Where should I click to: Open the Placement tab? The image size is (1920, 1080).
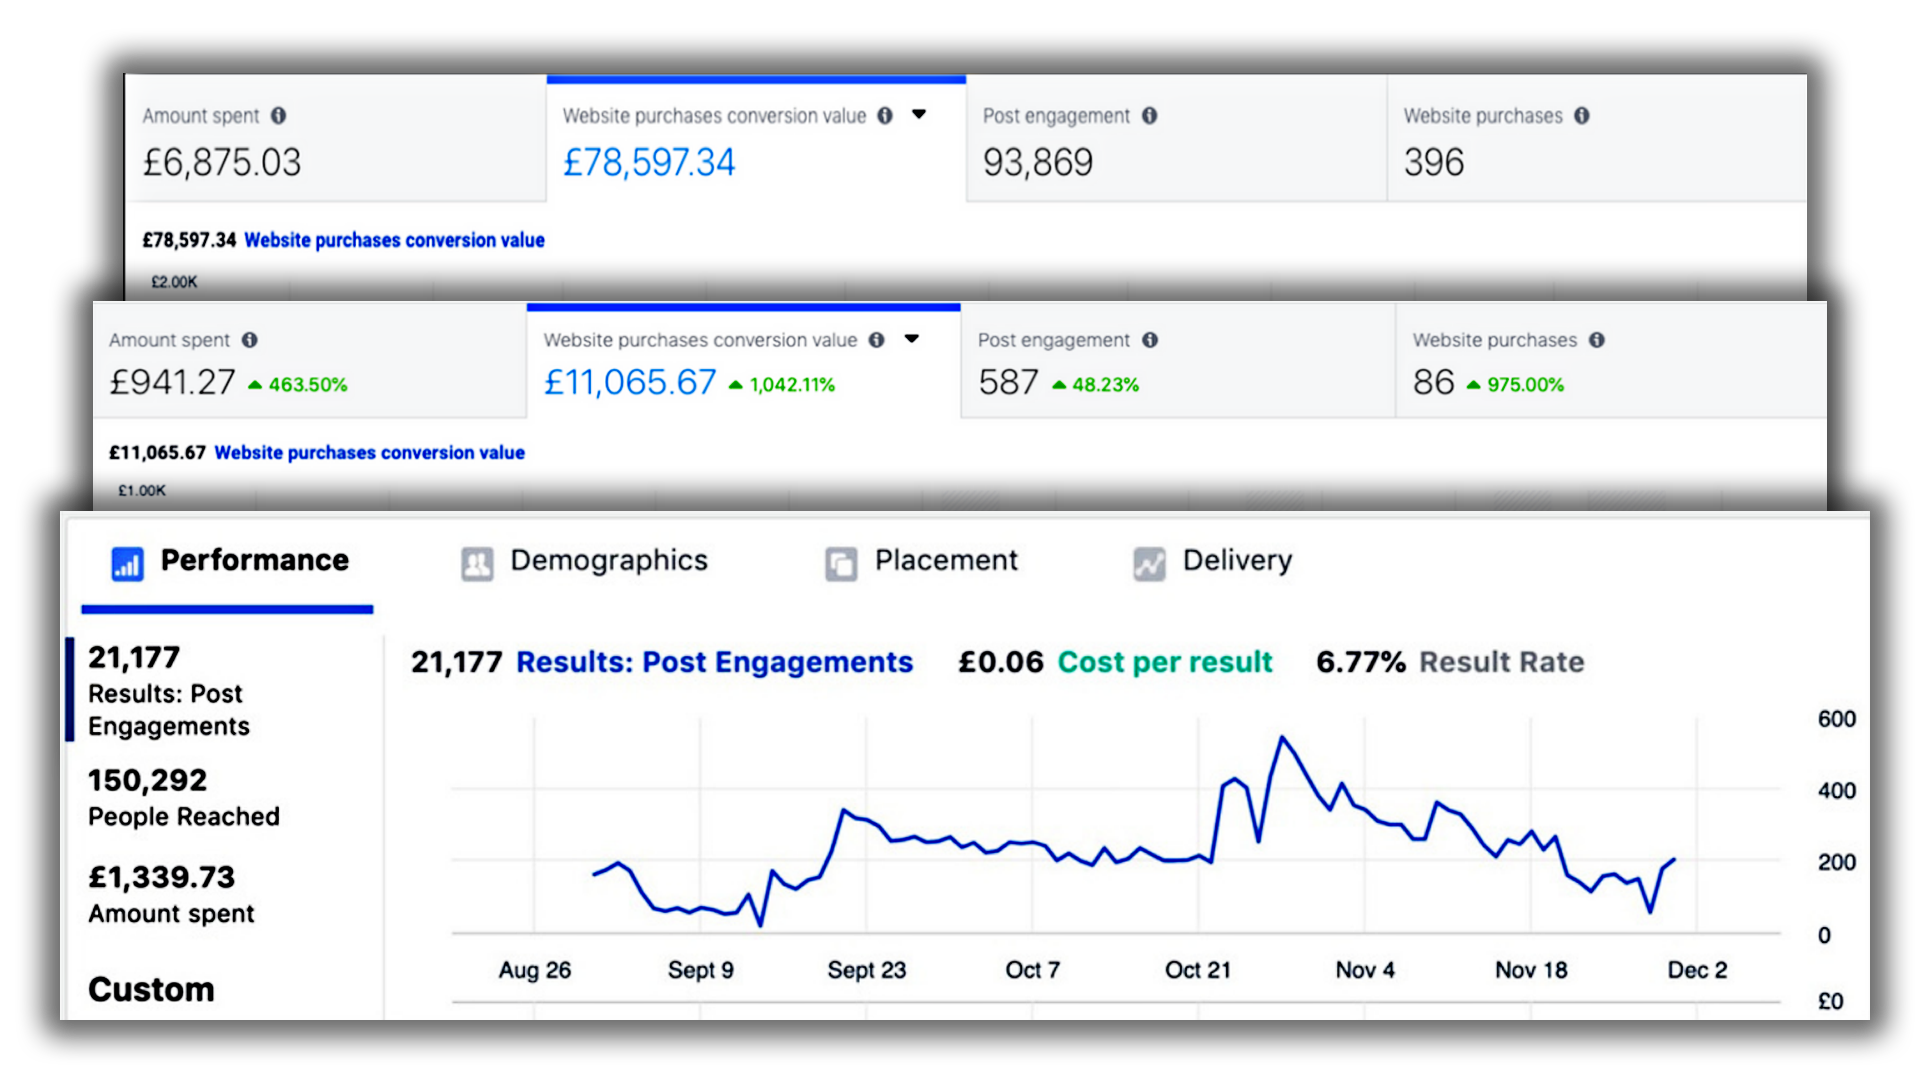(945, 561)
